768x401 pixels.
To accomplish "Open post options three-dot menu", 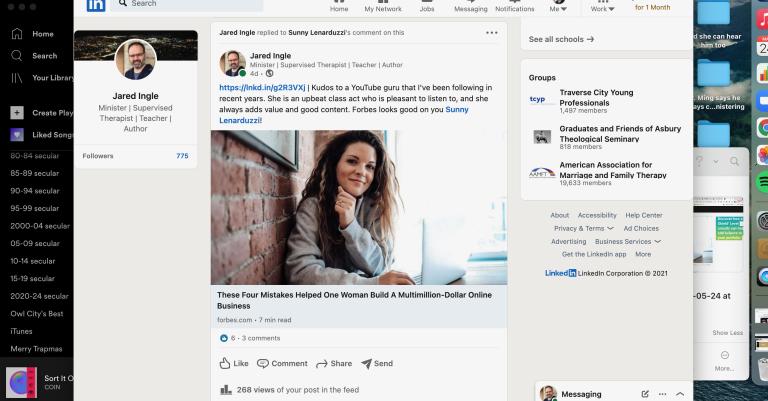I will [x=491, y=33].
